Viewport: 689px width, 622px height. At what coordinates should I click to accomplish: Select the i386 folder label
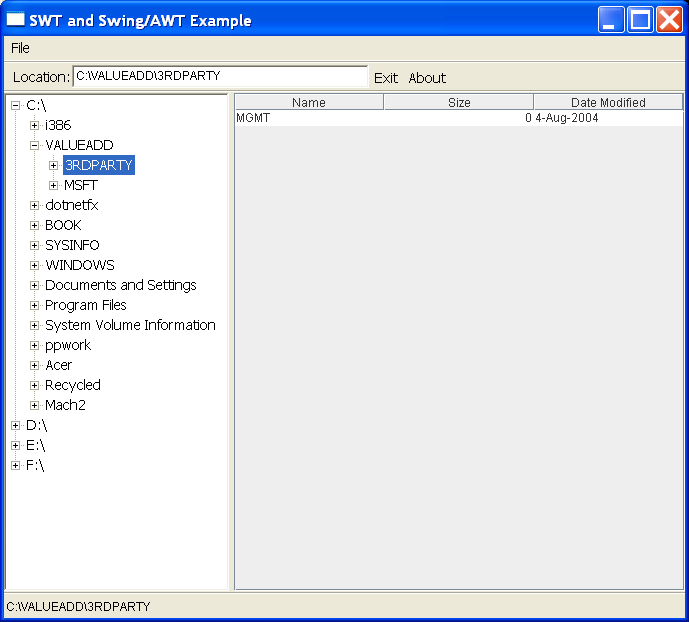tap(58, 125)
